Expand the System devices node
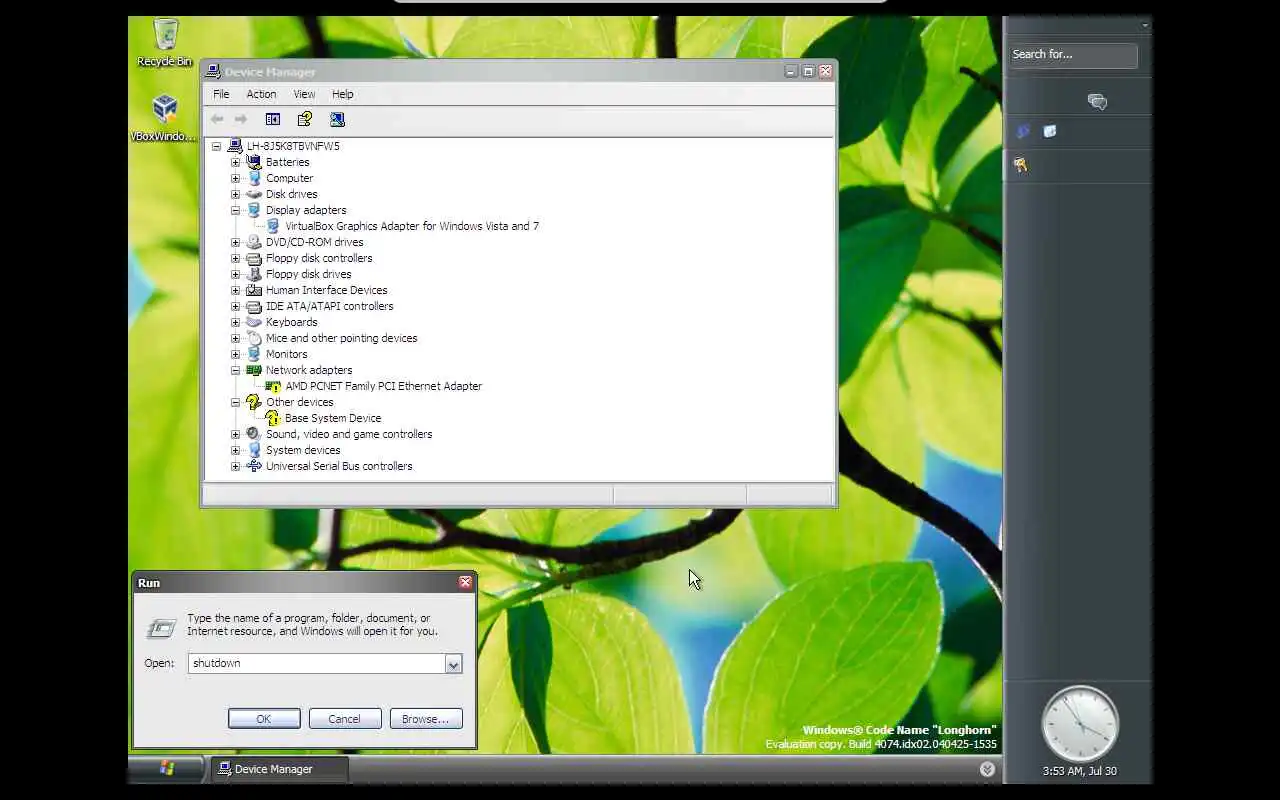The width and height of the screenshot is (1280, 800). (235, 450)
